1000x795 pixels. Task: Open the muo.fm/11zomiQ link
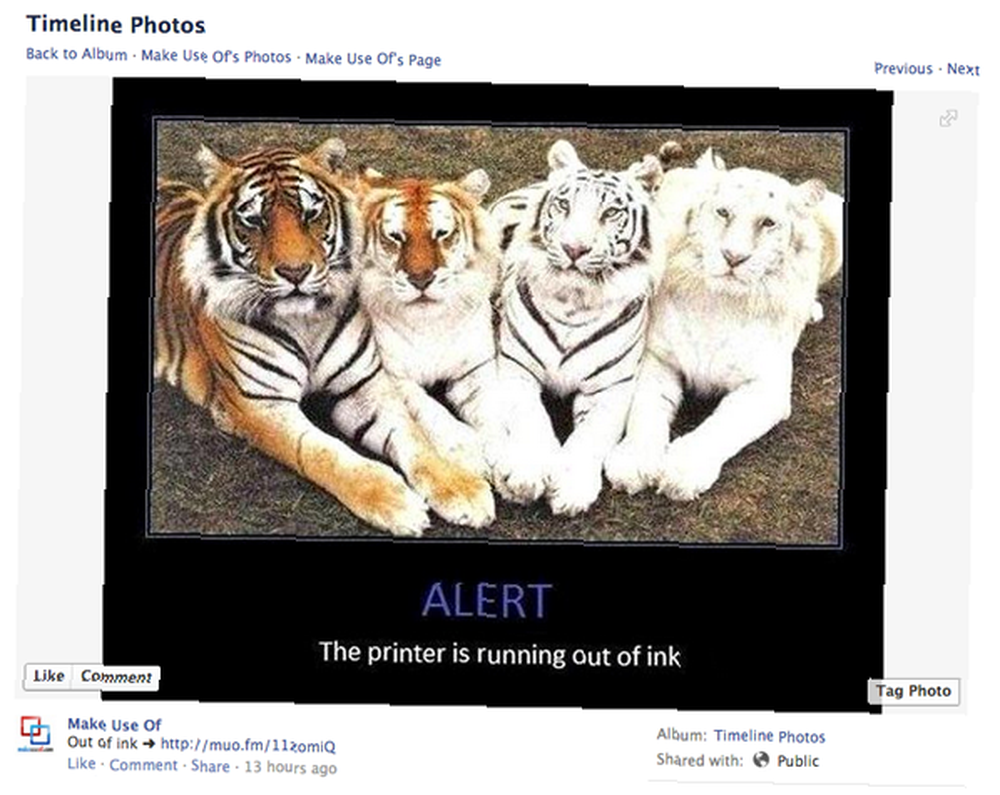tap(247, 745)
